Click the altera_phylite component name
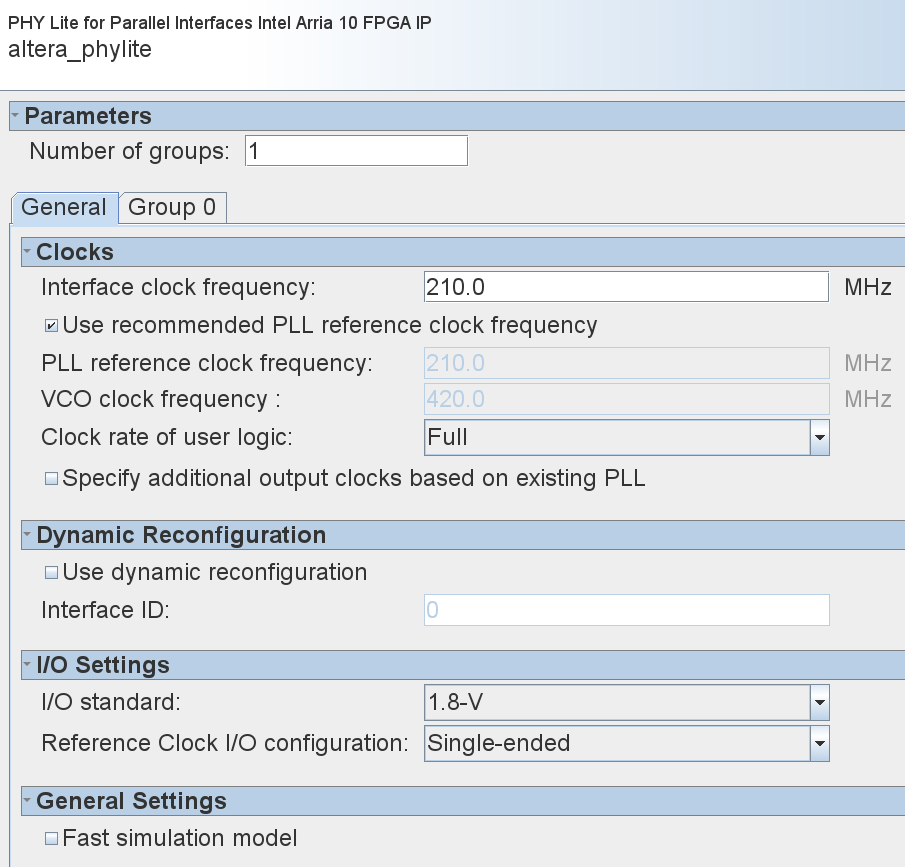Image resolution: width=905 pixels, height=867 pixels. coord(80,49)
